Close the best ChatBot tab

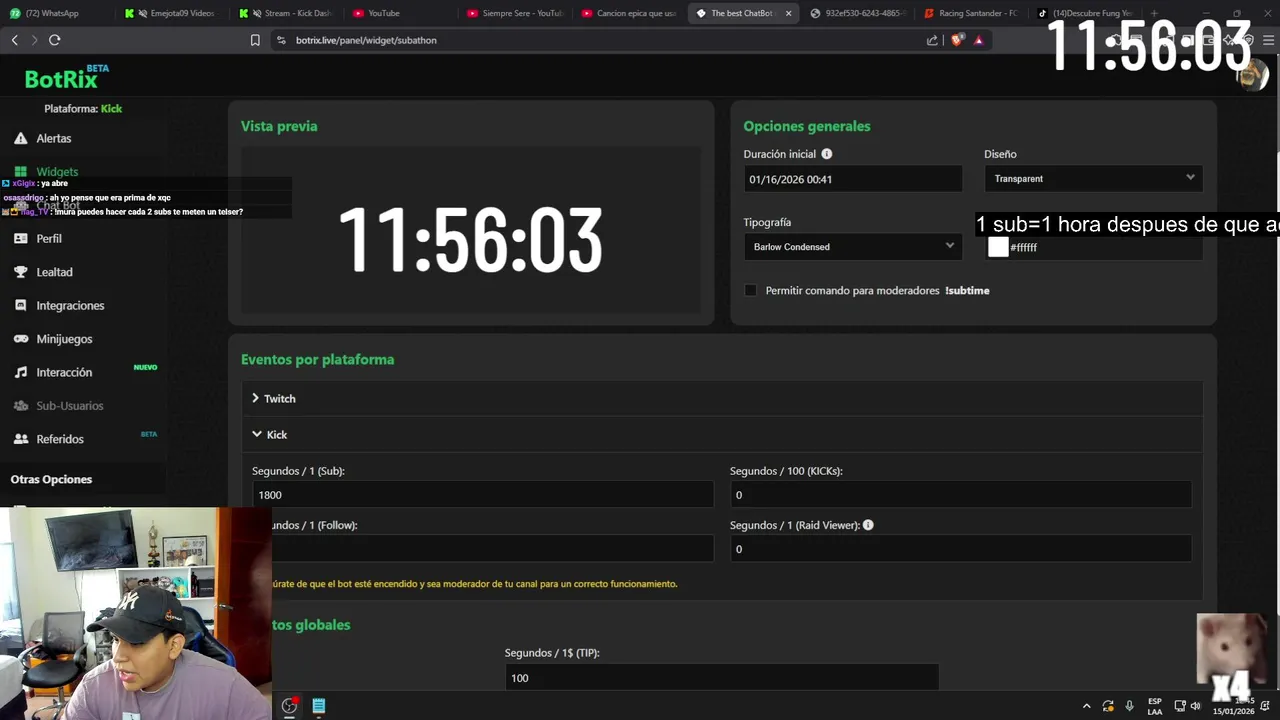coord(788,13)
